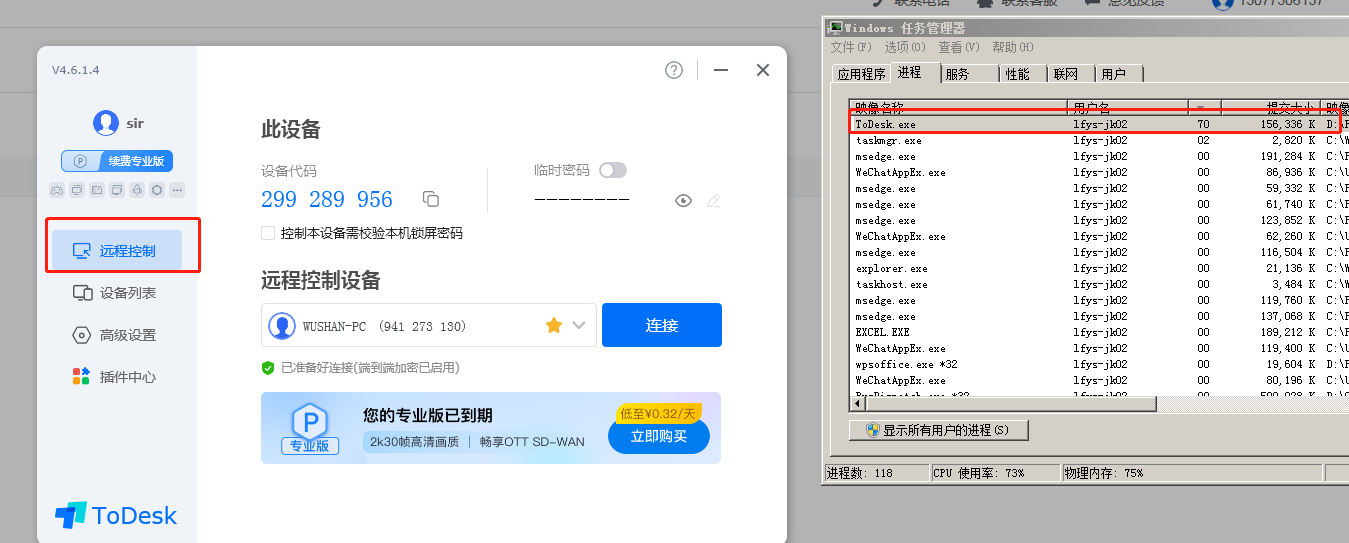
Task: Switch to the 应用程序 tab in Task Manager
Action: (x=861, y=74)
